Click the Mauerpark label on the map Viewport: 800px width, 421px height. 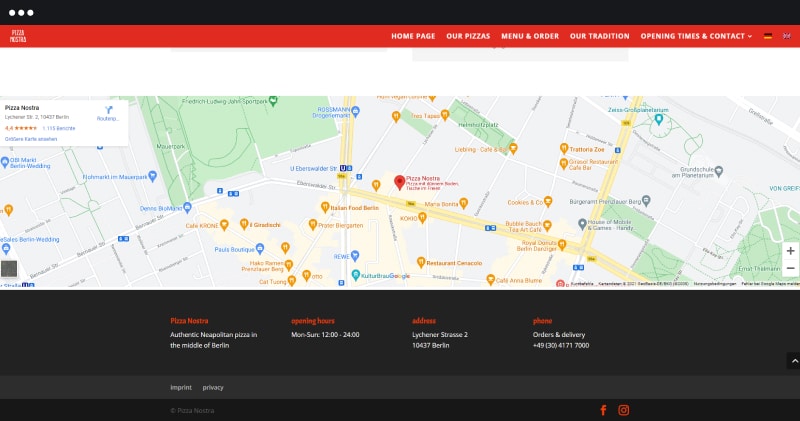[171, 146]
